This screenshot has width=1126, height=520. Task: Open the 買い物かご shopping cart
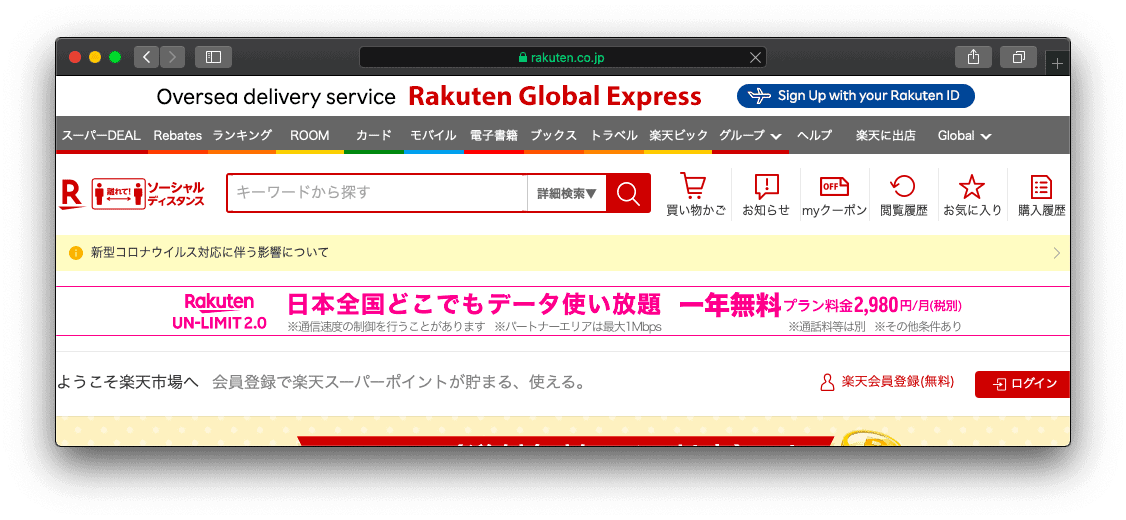(x=695, y=195)
